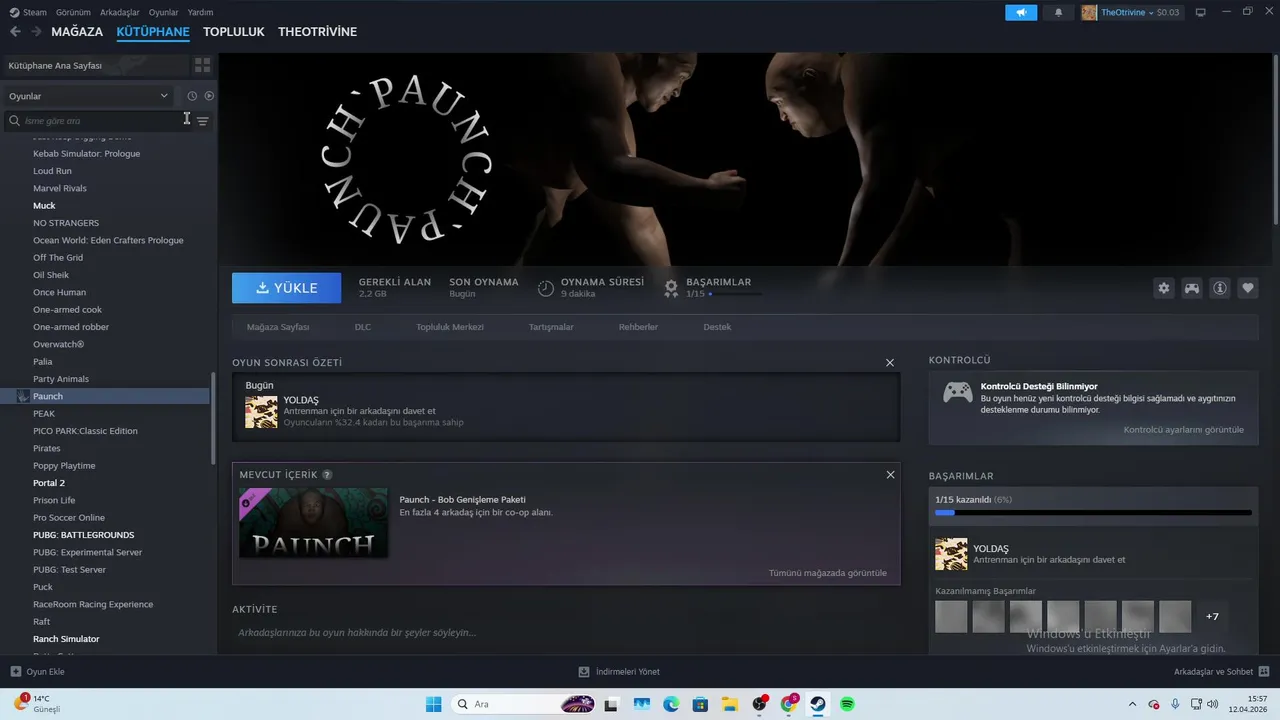This screenshot has width=1280, height=720.
Task: Show only ready-to-play games
Action: [x=209, y=96]
